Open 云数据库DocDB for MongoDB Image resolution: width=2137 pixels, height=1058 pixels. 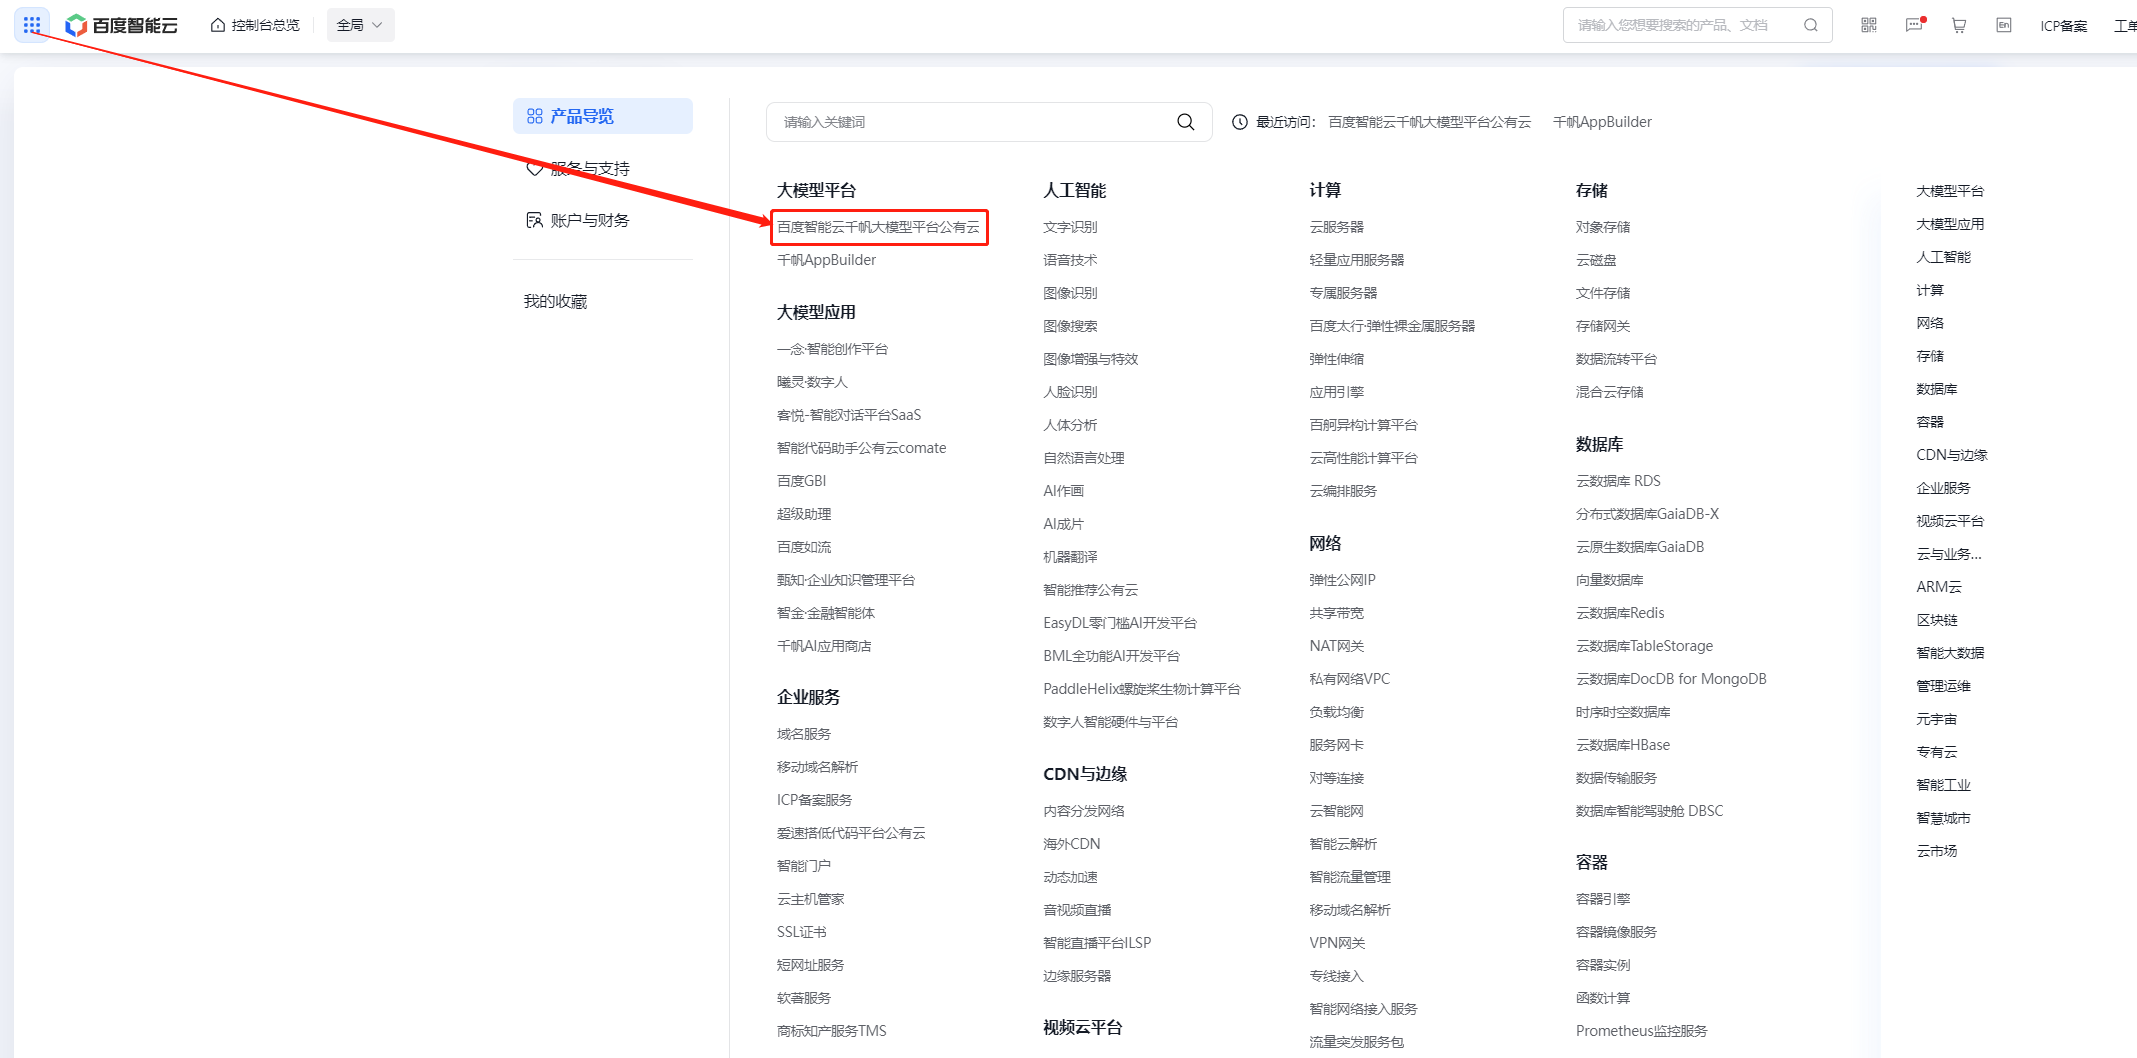pyautogui.click(x=1671, y=679)
